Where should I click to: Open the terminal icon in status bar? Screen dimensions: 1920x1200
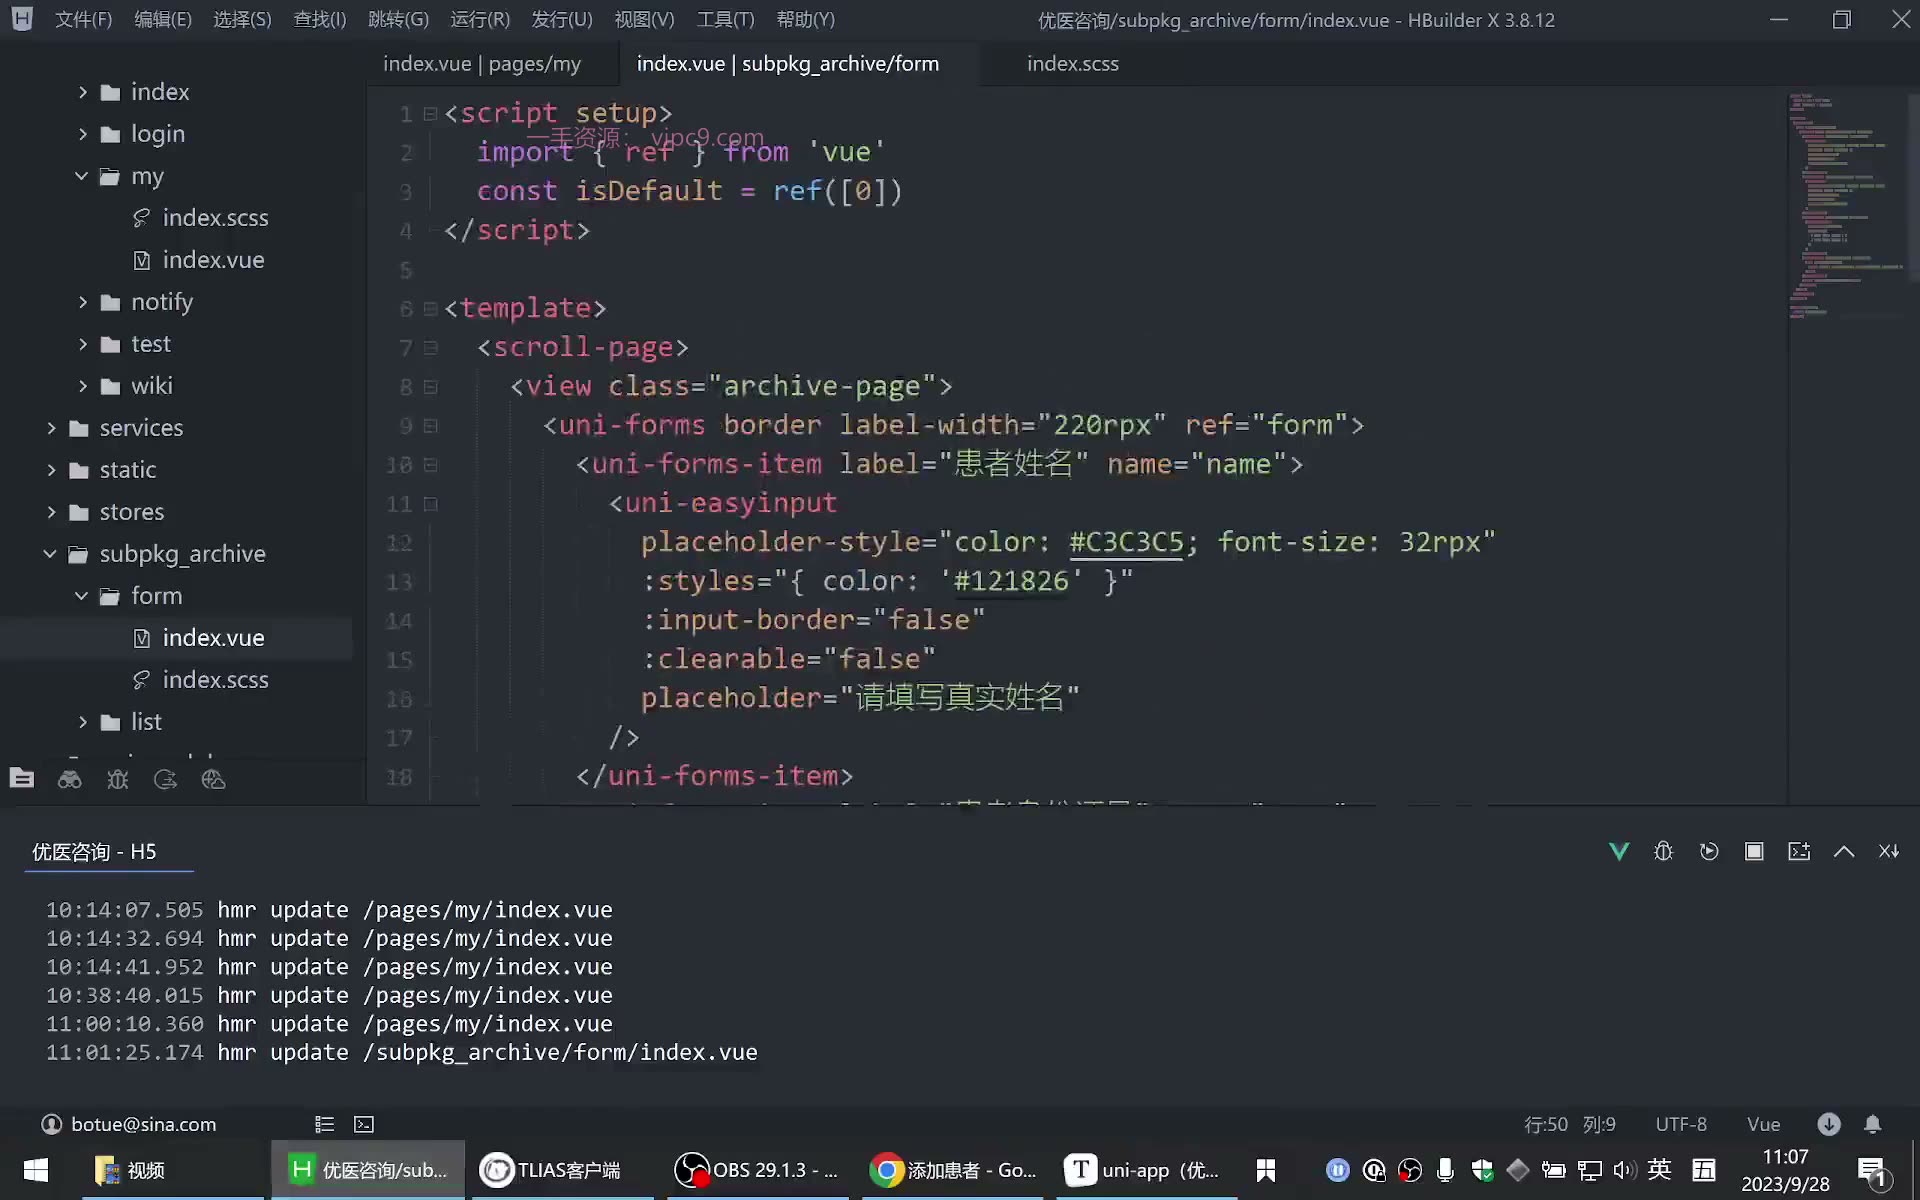coord(364,1124)
